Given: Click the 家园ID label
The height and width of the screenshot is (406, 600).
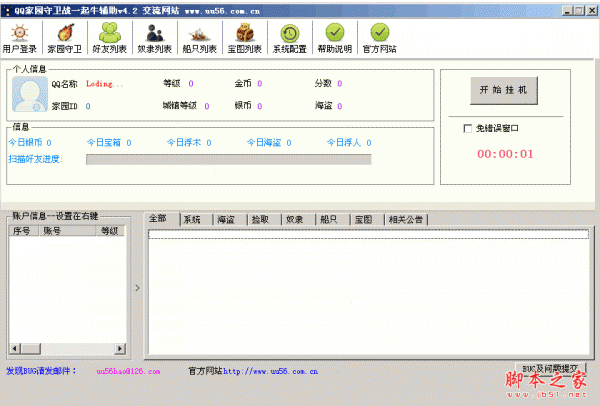Looking at the screenshot, I should [65, 106].
